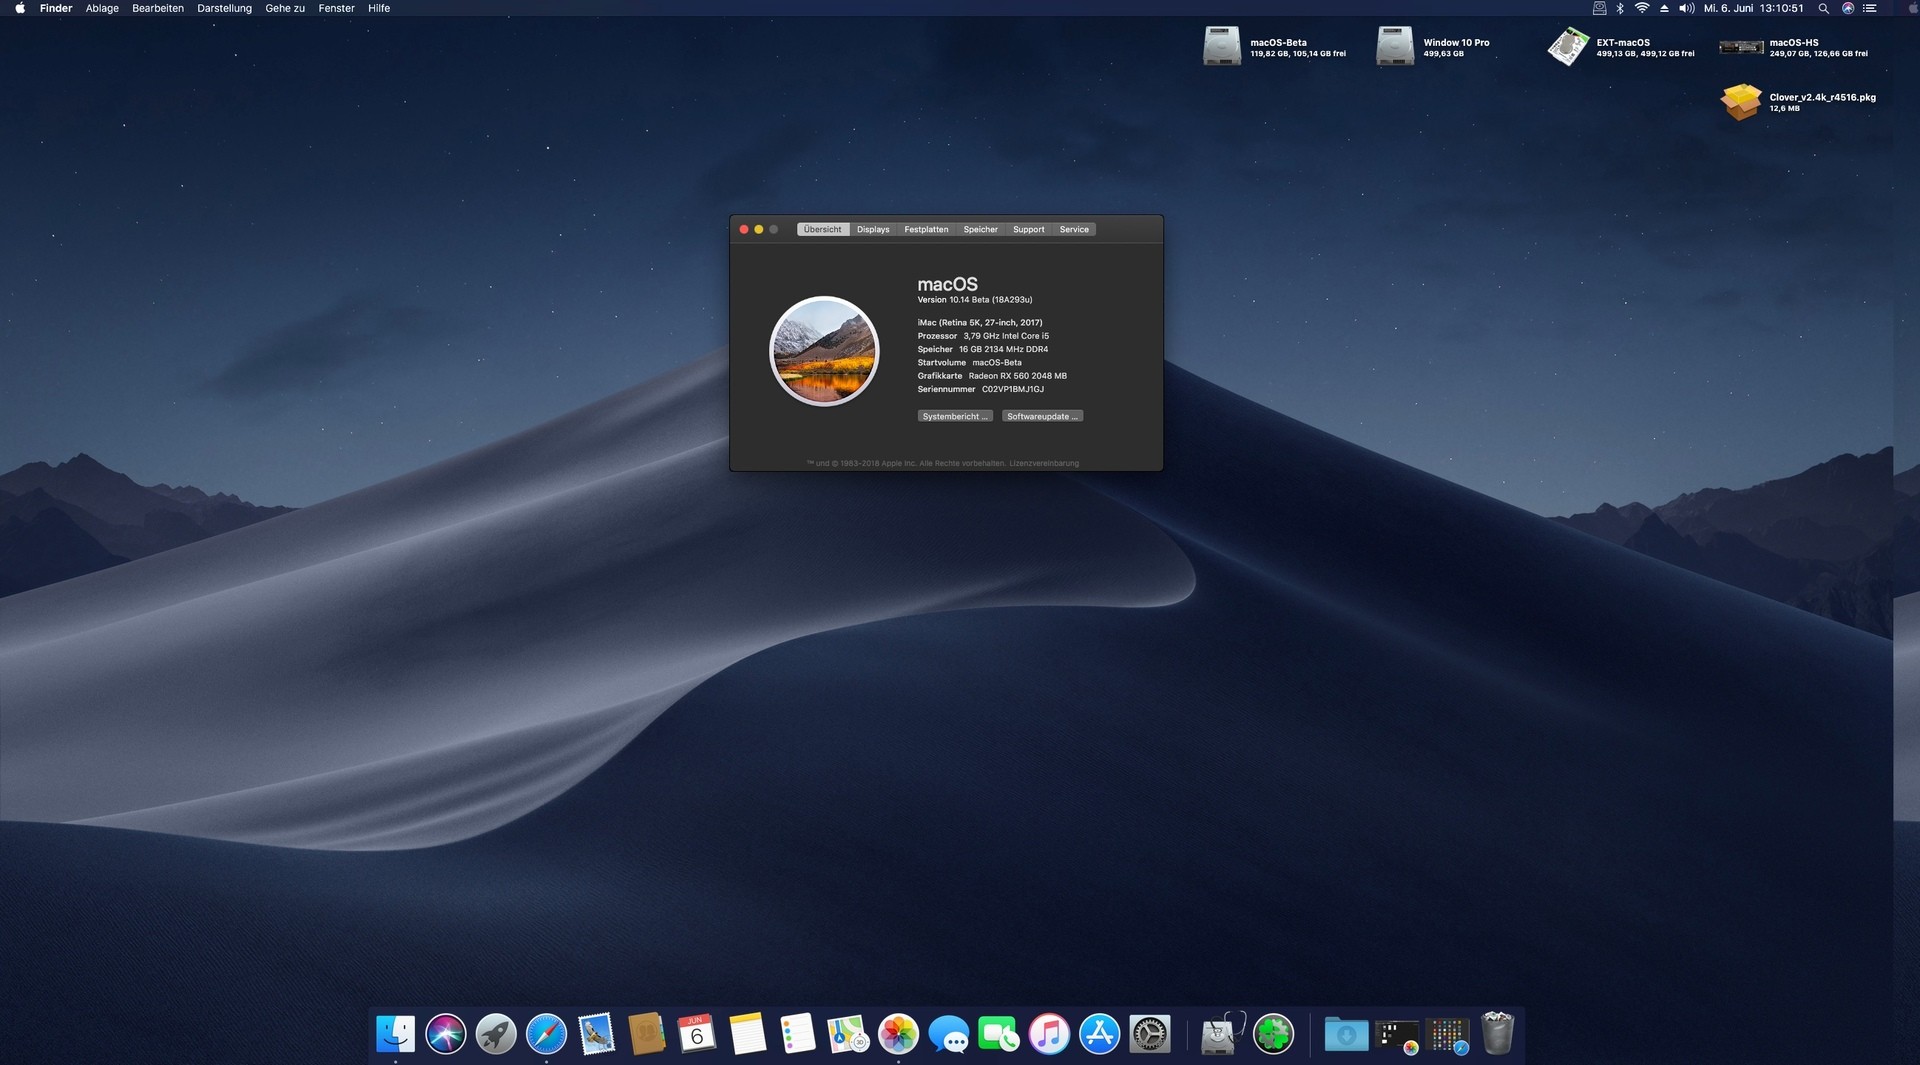This screenshot has height=1065, width=1920.
Task: Open the App Store dock icon
Action: 1099,1034
